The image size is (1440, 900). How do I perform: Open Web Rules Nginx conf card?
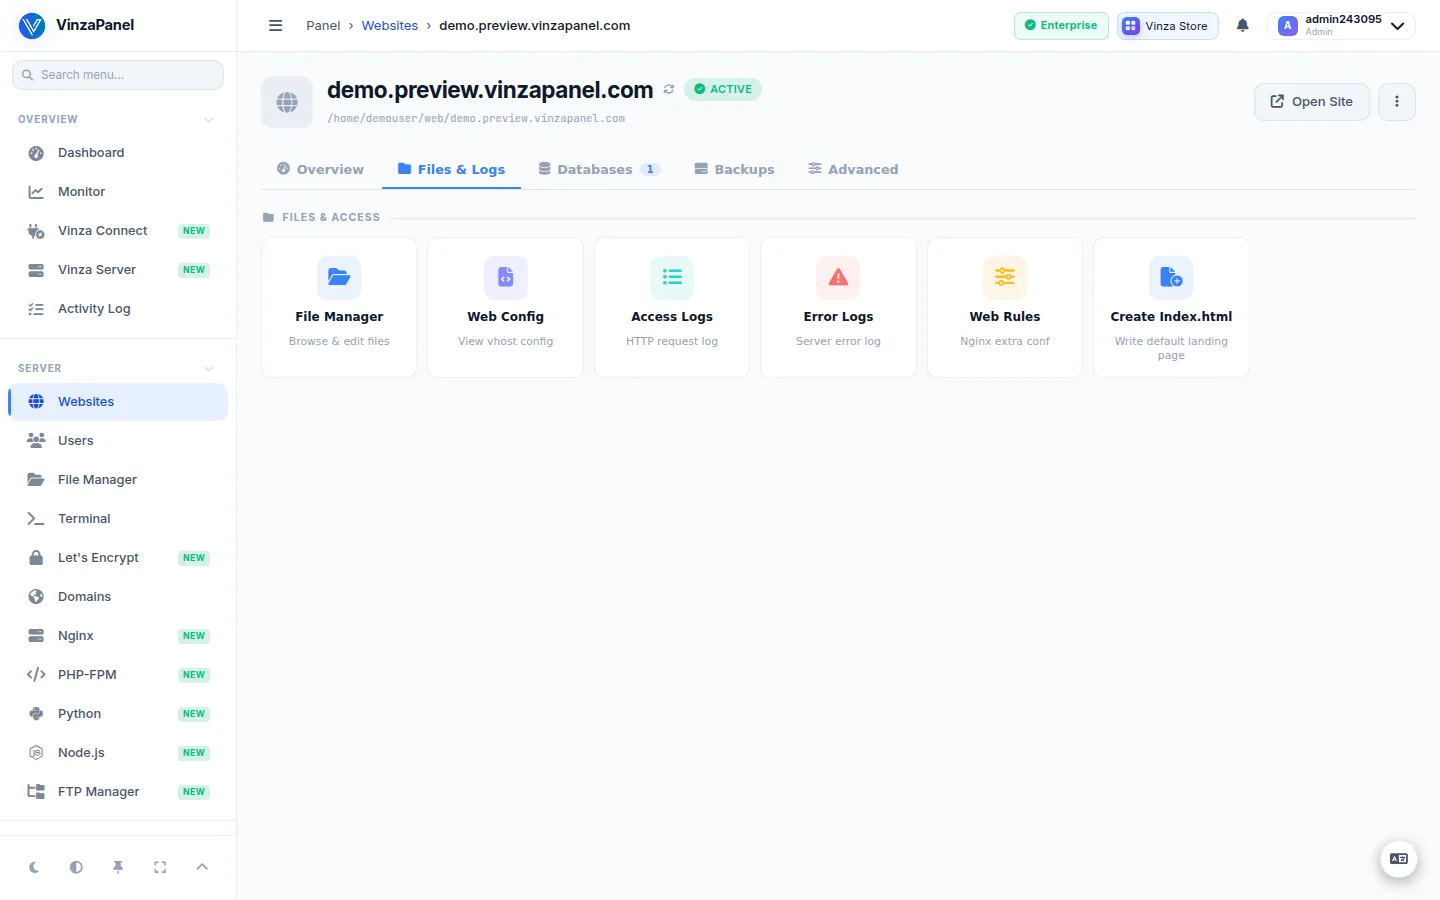[x=1005, y=307]
